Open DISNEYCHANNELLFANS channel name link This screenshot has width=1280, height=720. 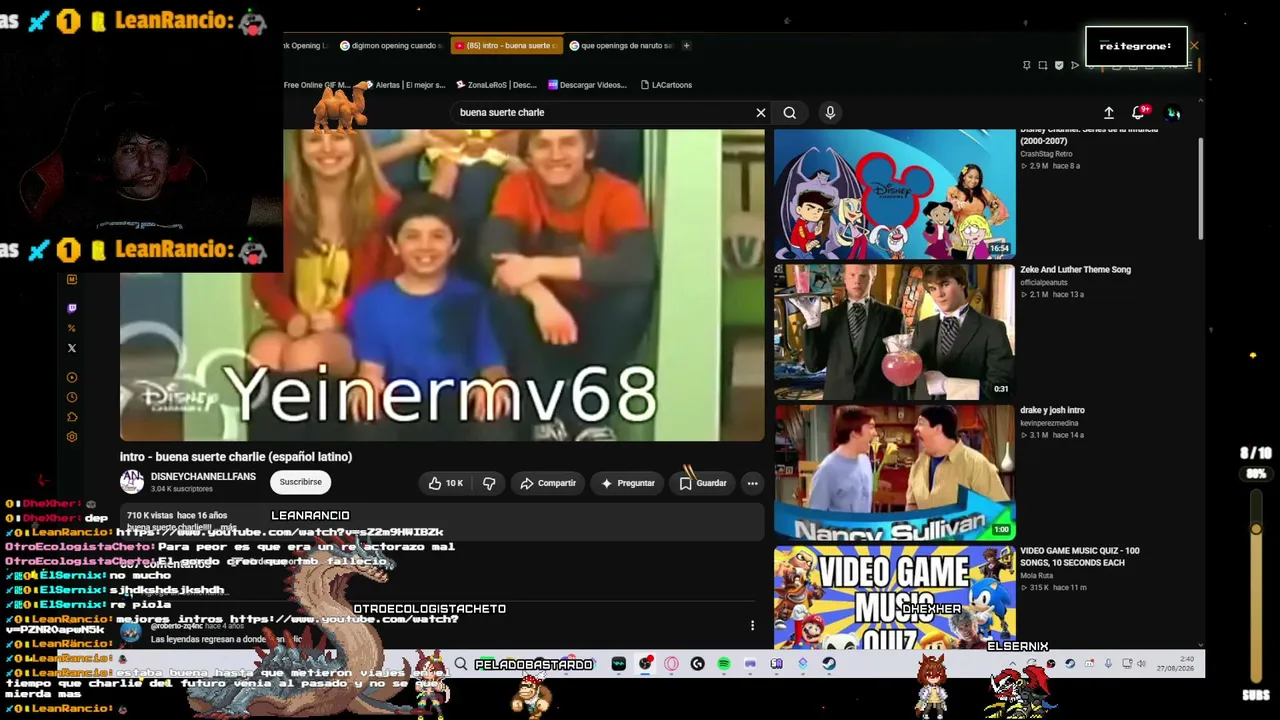point(203,477)
